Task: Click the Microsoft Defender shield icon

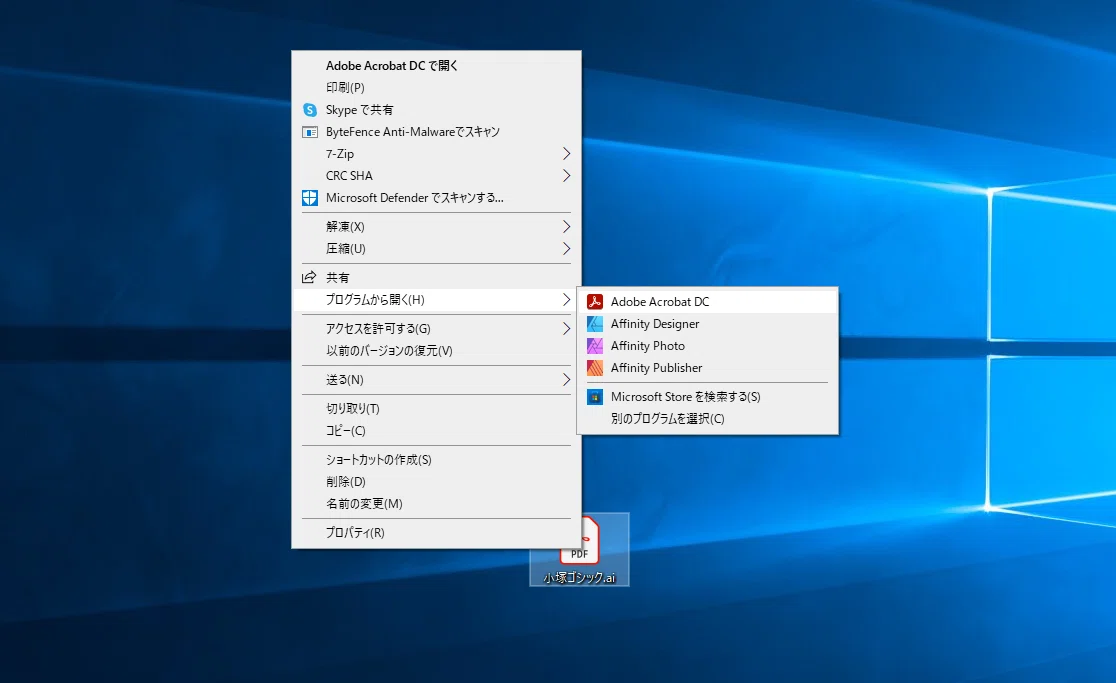Action: click(310, 198)
